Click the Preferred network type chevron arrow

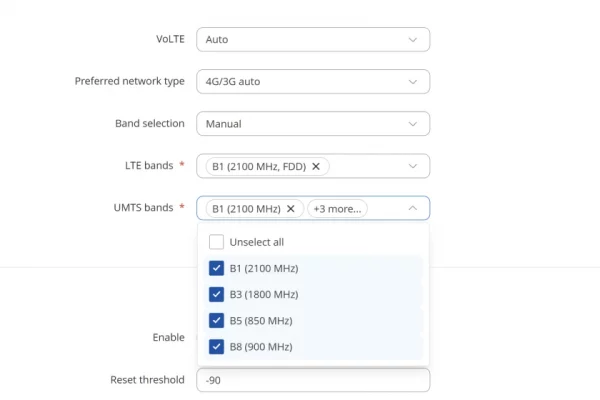tap(412, 82)
